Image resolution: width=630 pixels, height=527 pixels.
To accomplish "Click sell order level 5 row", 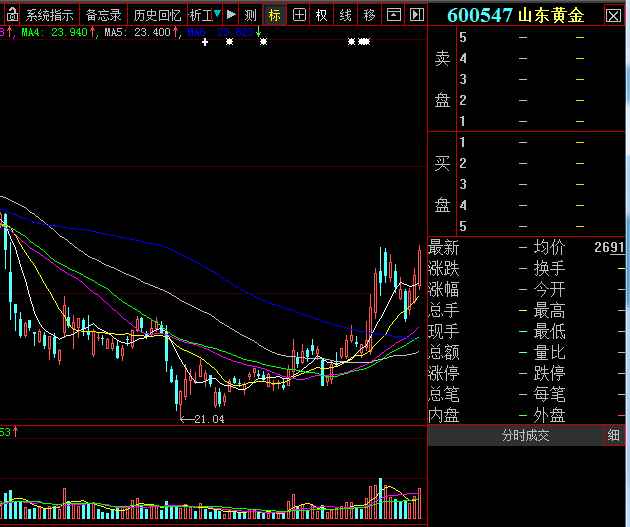I will 541,37.
